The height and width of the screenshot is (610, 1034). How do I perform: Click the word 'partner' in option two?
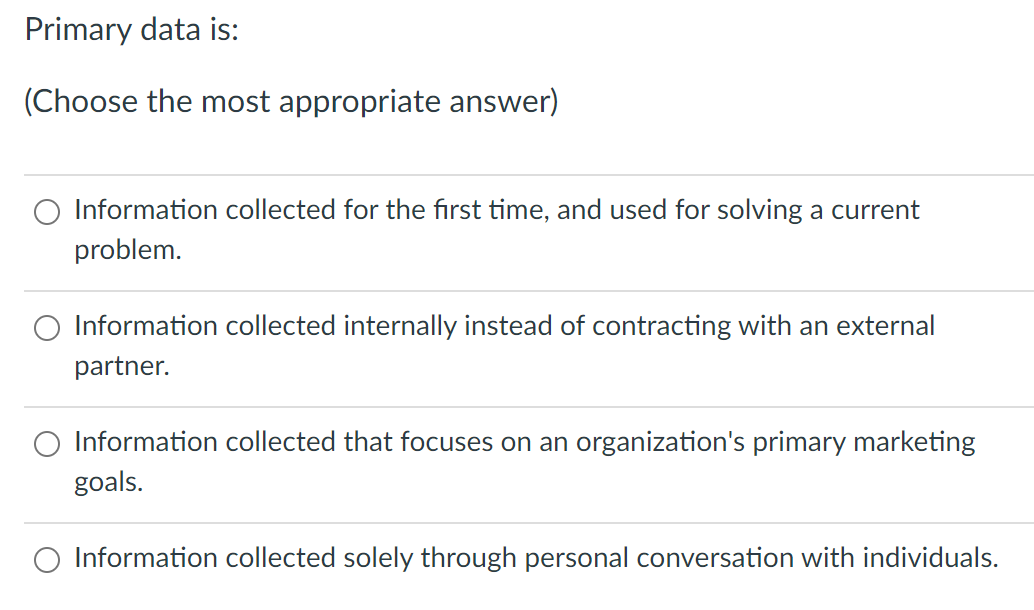coord(118,366)
